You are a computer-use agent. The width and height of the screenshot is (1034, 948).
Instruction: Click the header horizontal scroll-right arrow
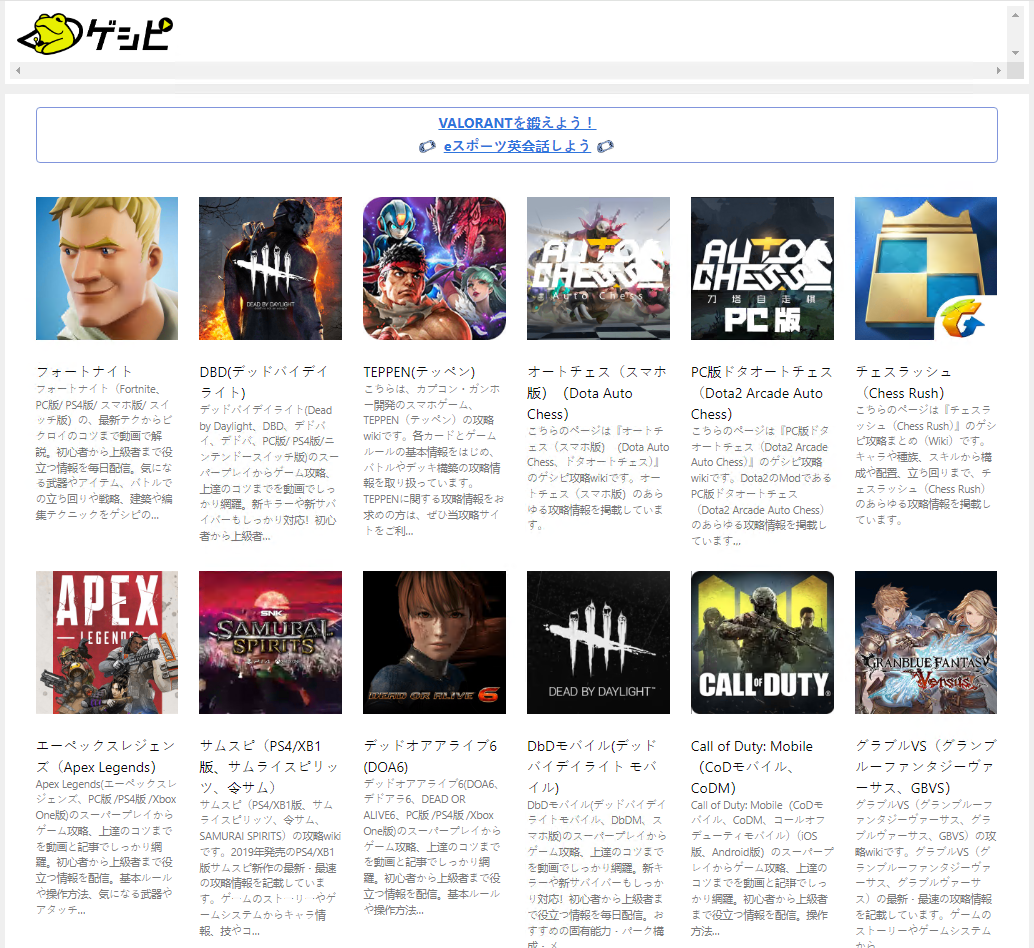[998, 70]
